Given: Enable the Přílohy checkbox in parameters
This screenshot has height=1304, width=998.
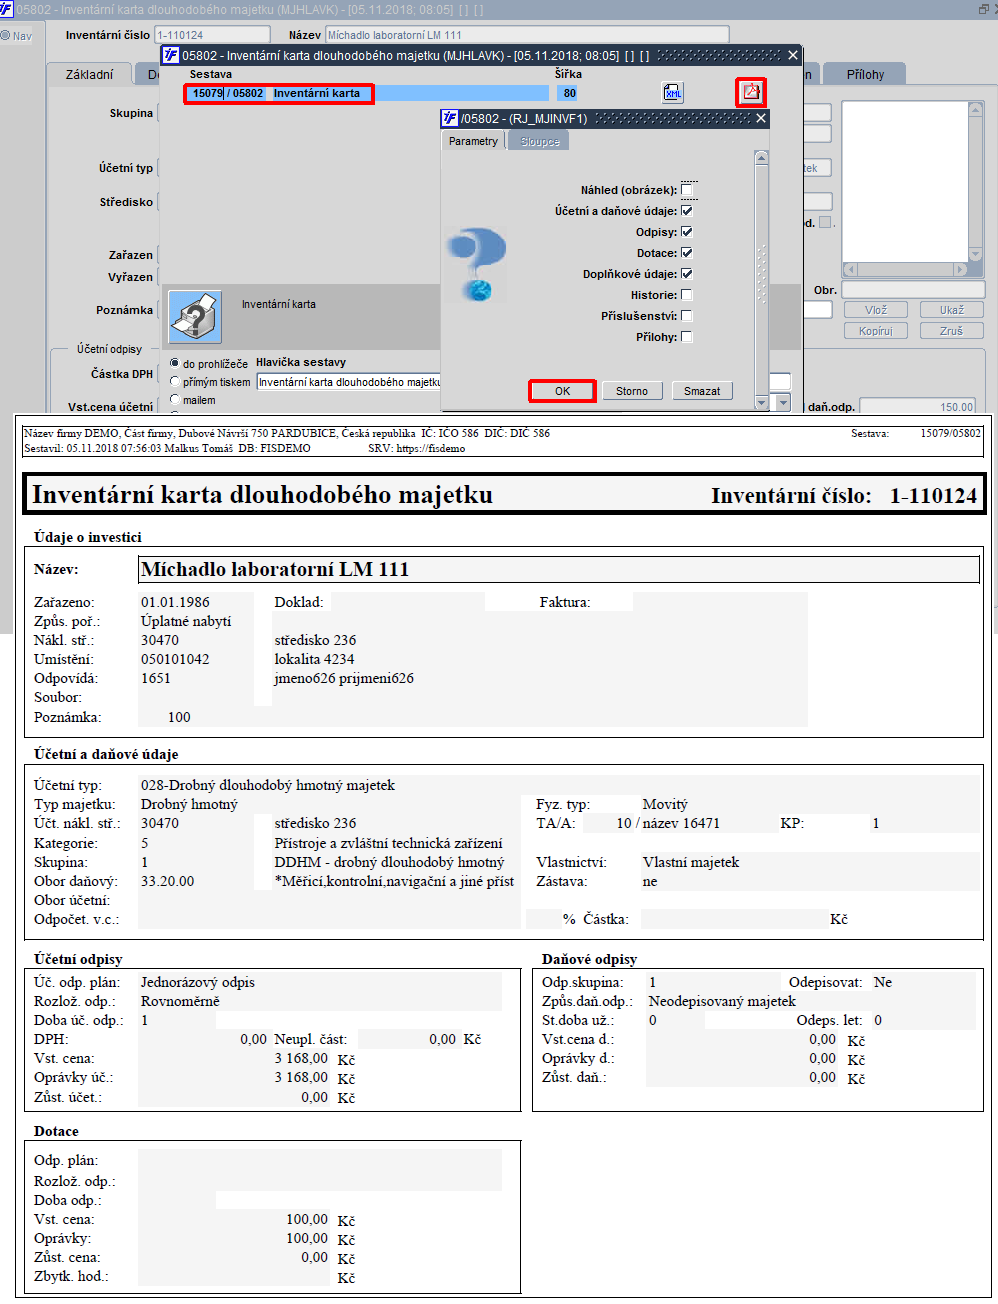Looking at the screenshot, I should point(687,337).
